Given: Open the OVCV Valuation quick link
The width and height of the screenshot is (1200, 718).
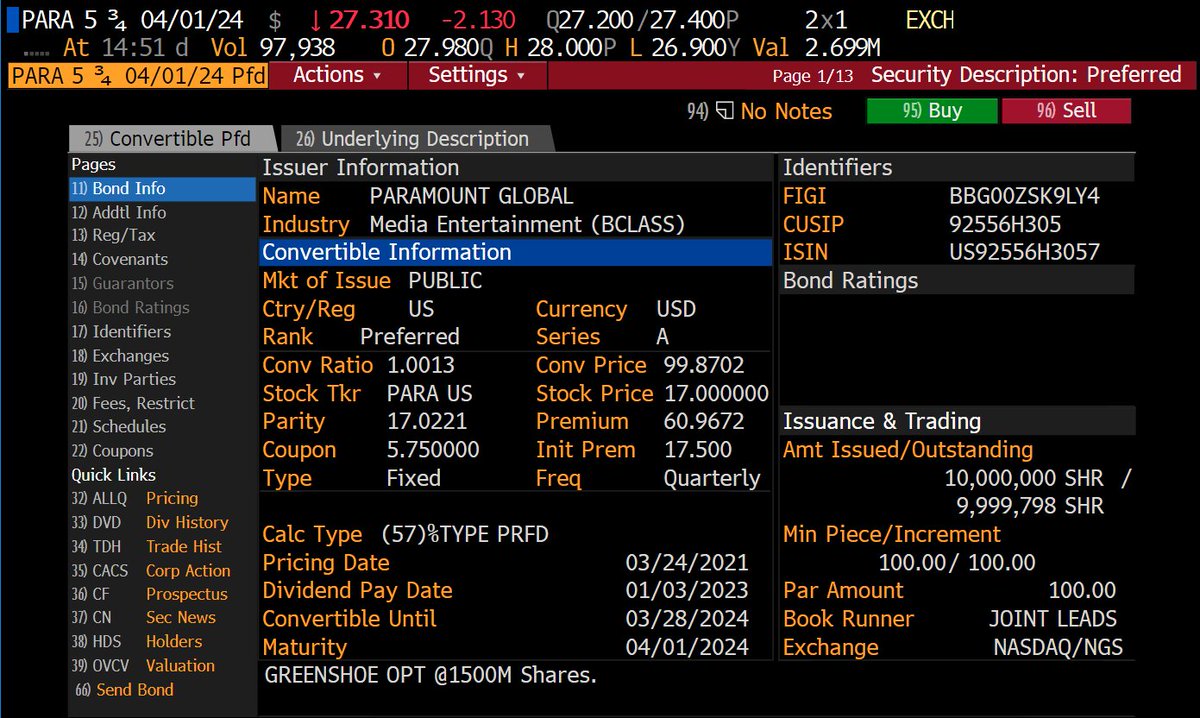Looking at the screenshot, I should click(143, 666).
